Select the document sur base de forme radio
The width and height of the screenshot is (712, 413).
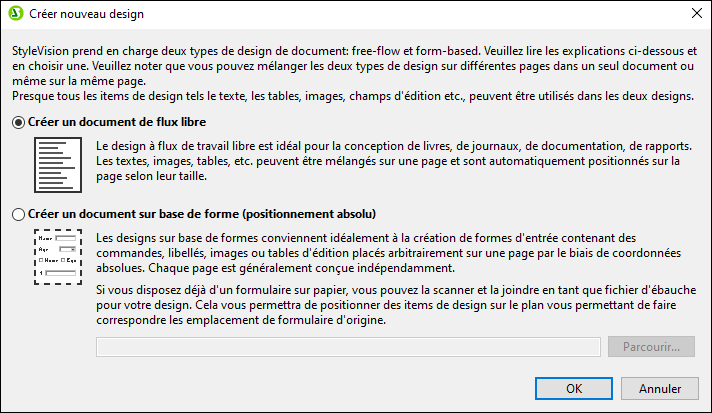(x=18, y=214)
